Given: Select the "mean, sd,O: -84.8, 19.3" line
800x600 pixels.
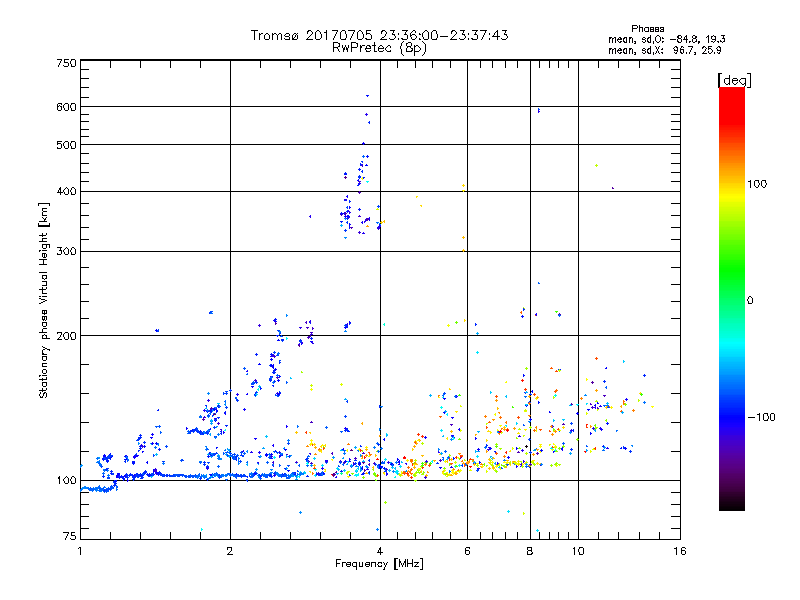Looking at the screenshot, I should [x=666, y=39].
